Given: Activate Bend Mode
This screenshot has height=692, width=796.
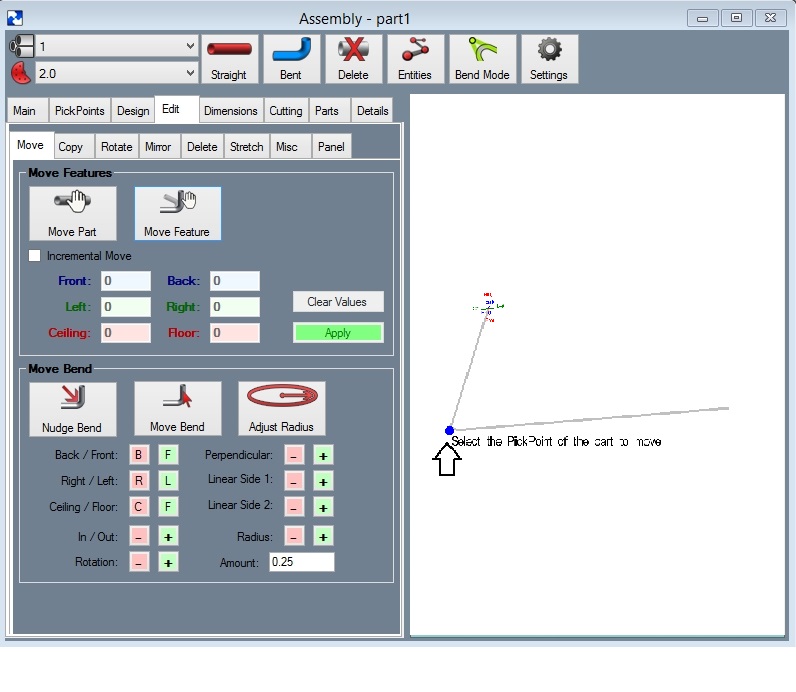Looking at the screenshot, I should point(482,59).
